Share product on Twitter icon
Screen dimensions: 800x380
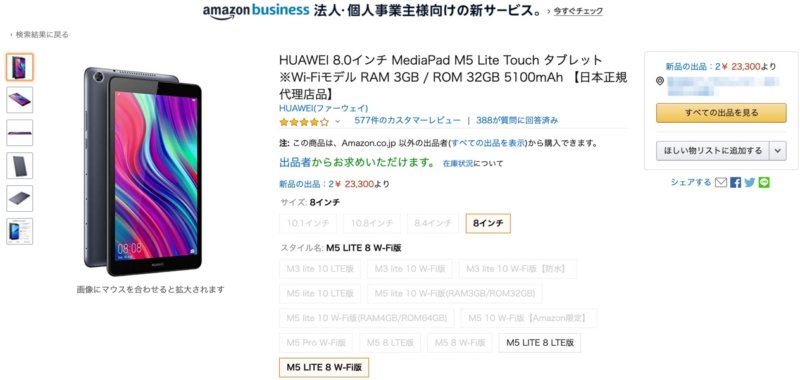tap(749, 182)
